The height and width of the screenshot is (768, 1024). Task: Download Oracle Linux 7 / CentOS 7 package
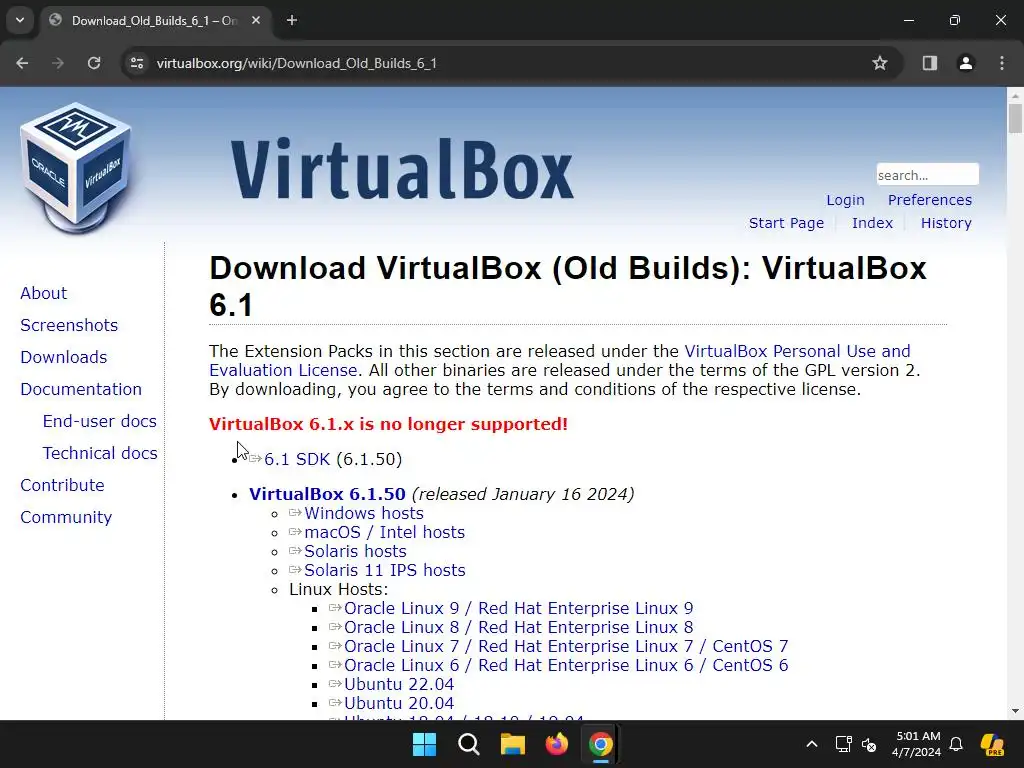[x=566, y=646]
